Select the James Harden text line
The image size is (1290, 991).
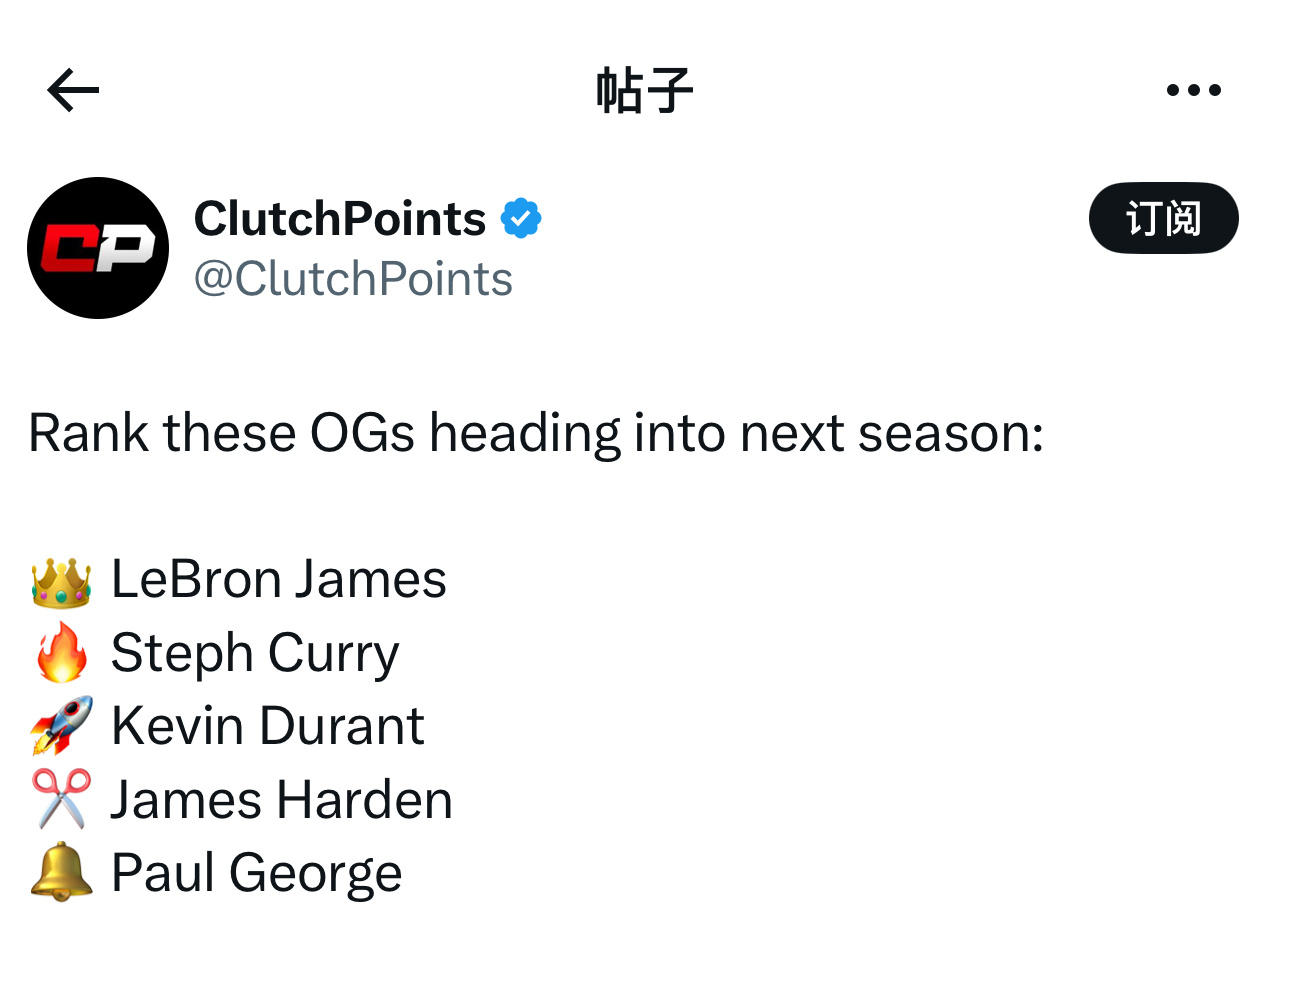(281, 800)
